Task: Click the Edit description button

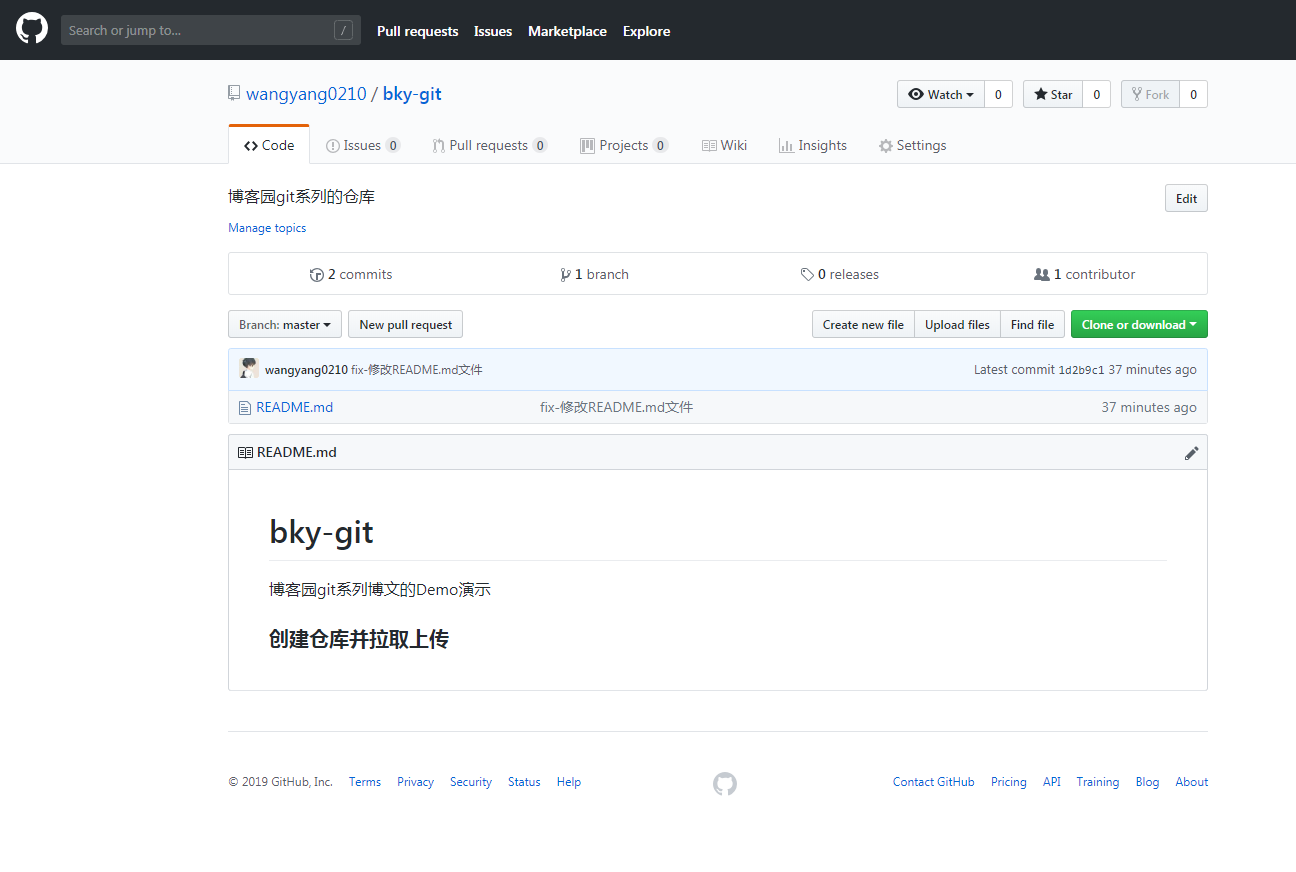Action: click(x=1187, y=198)
